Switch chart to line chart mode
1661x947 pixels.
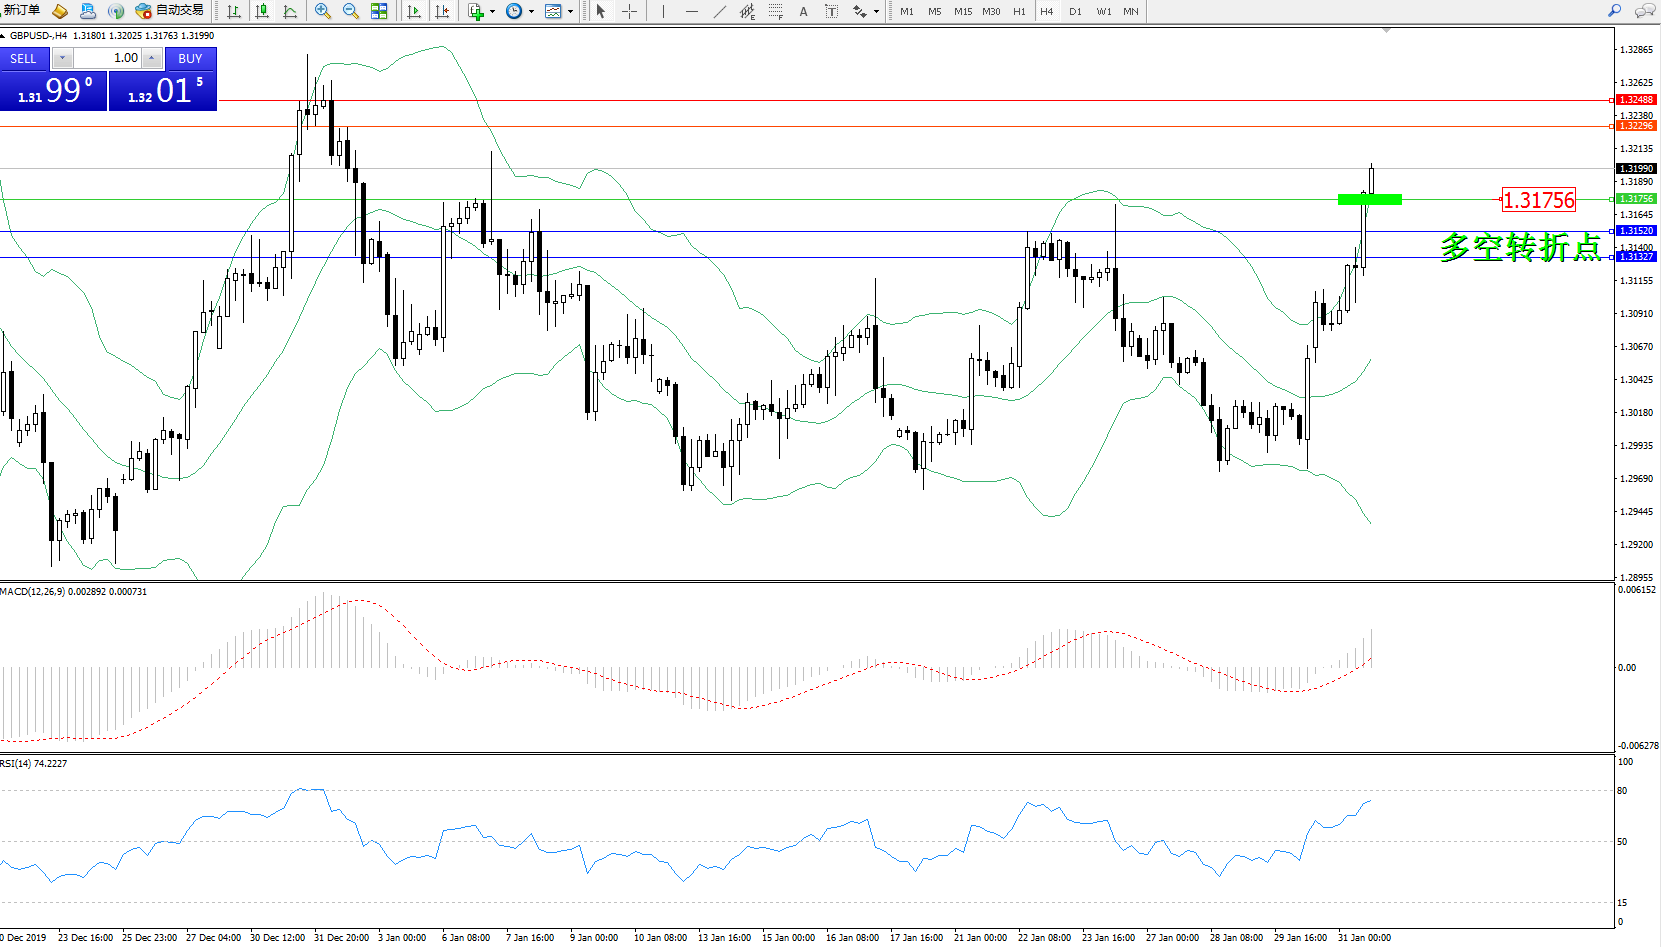(290, 11)
